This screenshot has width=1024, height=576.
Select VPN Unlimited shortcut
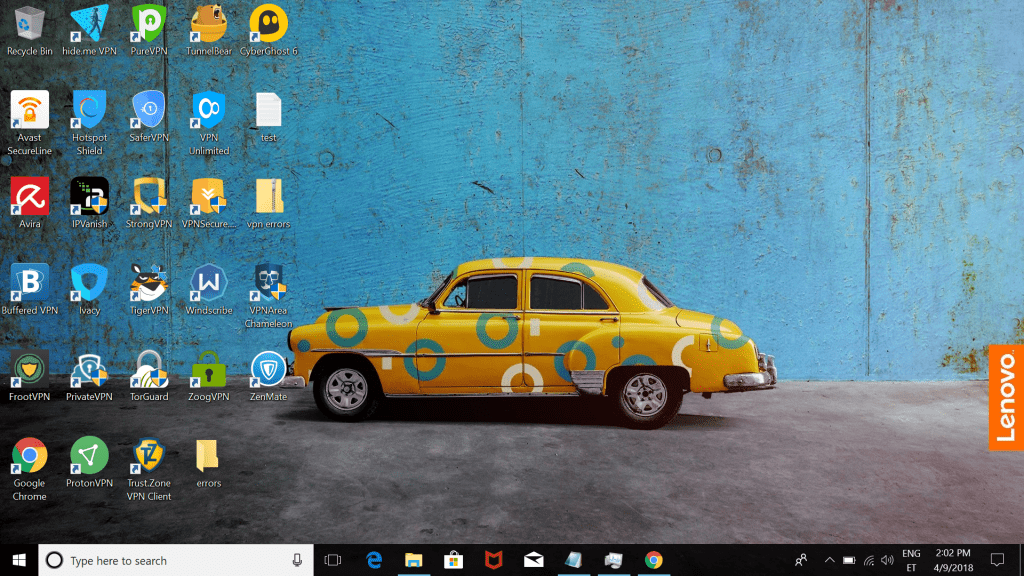tap(209, 123)
